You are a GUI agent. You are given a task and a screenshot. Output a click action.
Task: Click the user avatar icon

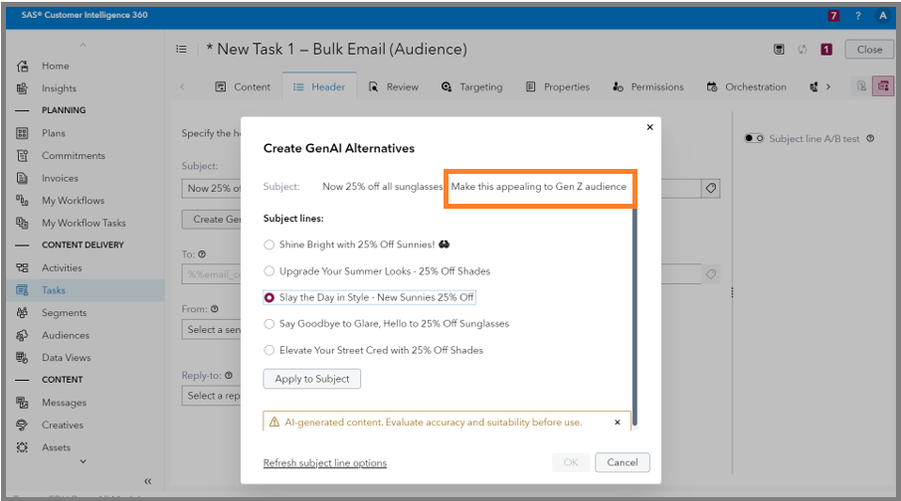pyautogui.click(x=882, y=16)
